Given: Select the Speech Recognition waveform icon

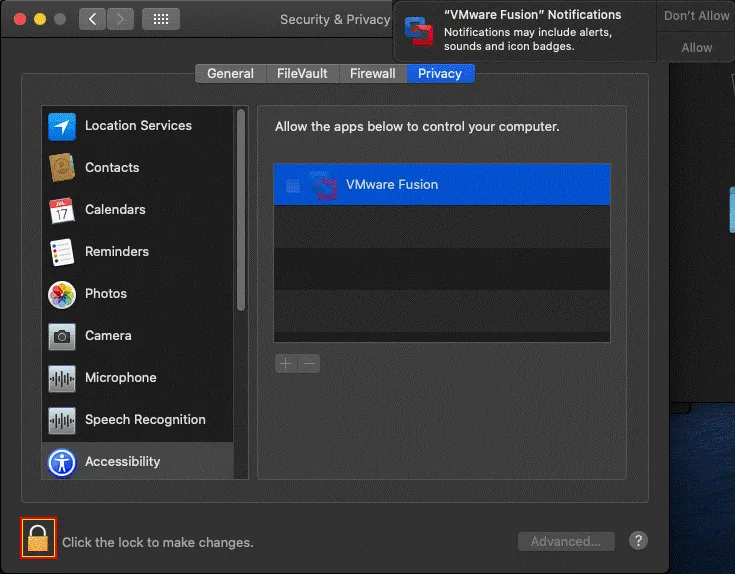Looking at the screenshot, I should pyautogui.click(x=62, y=420).
